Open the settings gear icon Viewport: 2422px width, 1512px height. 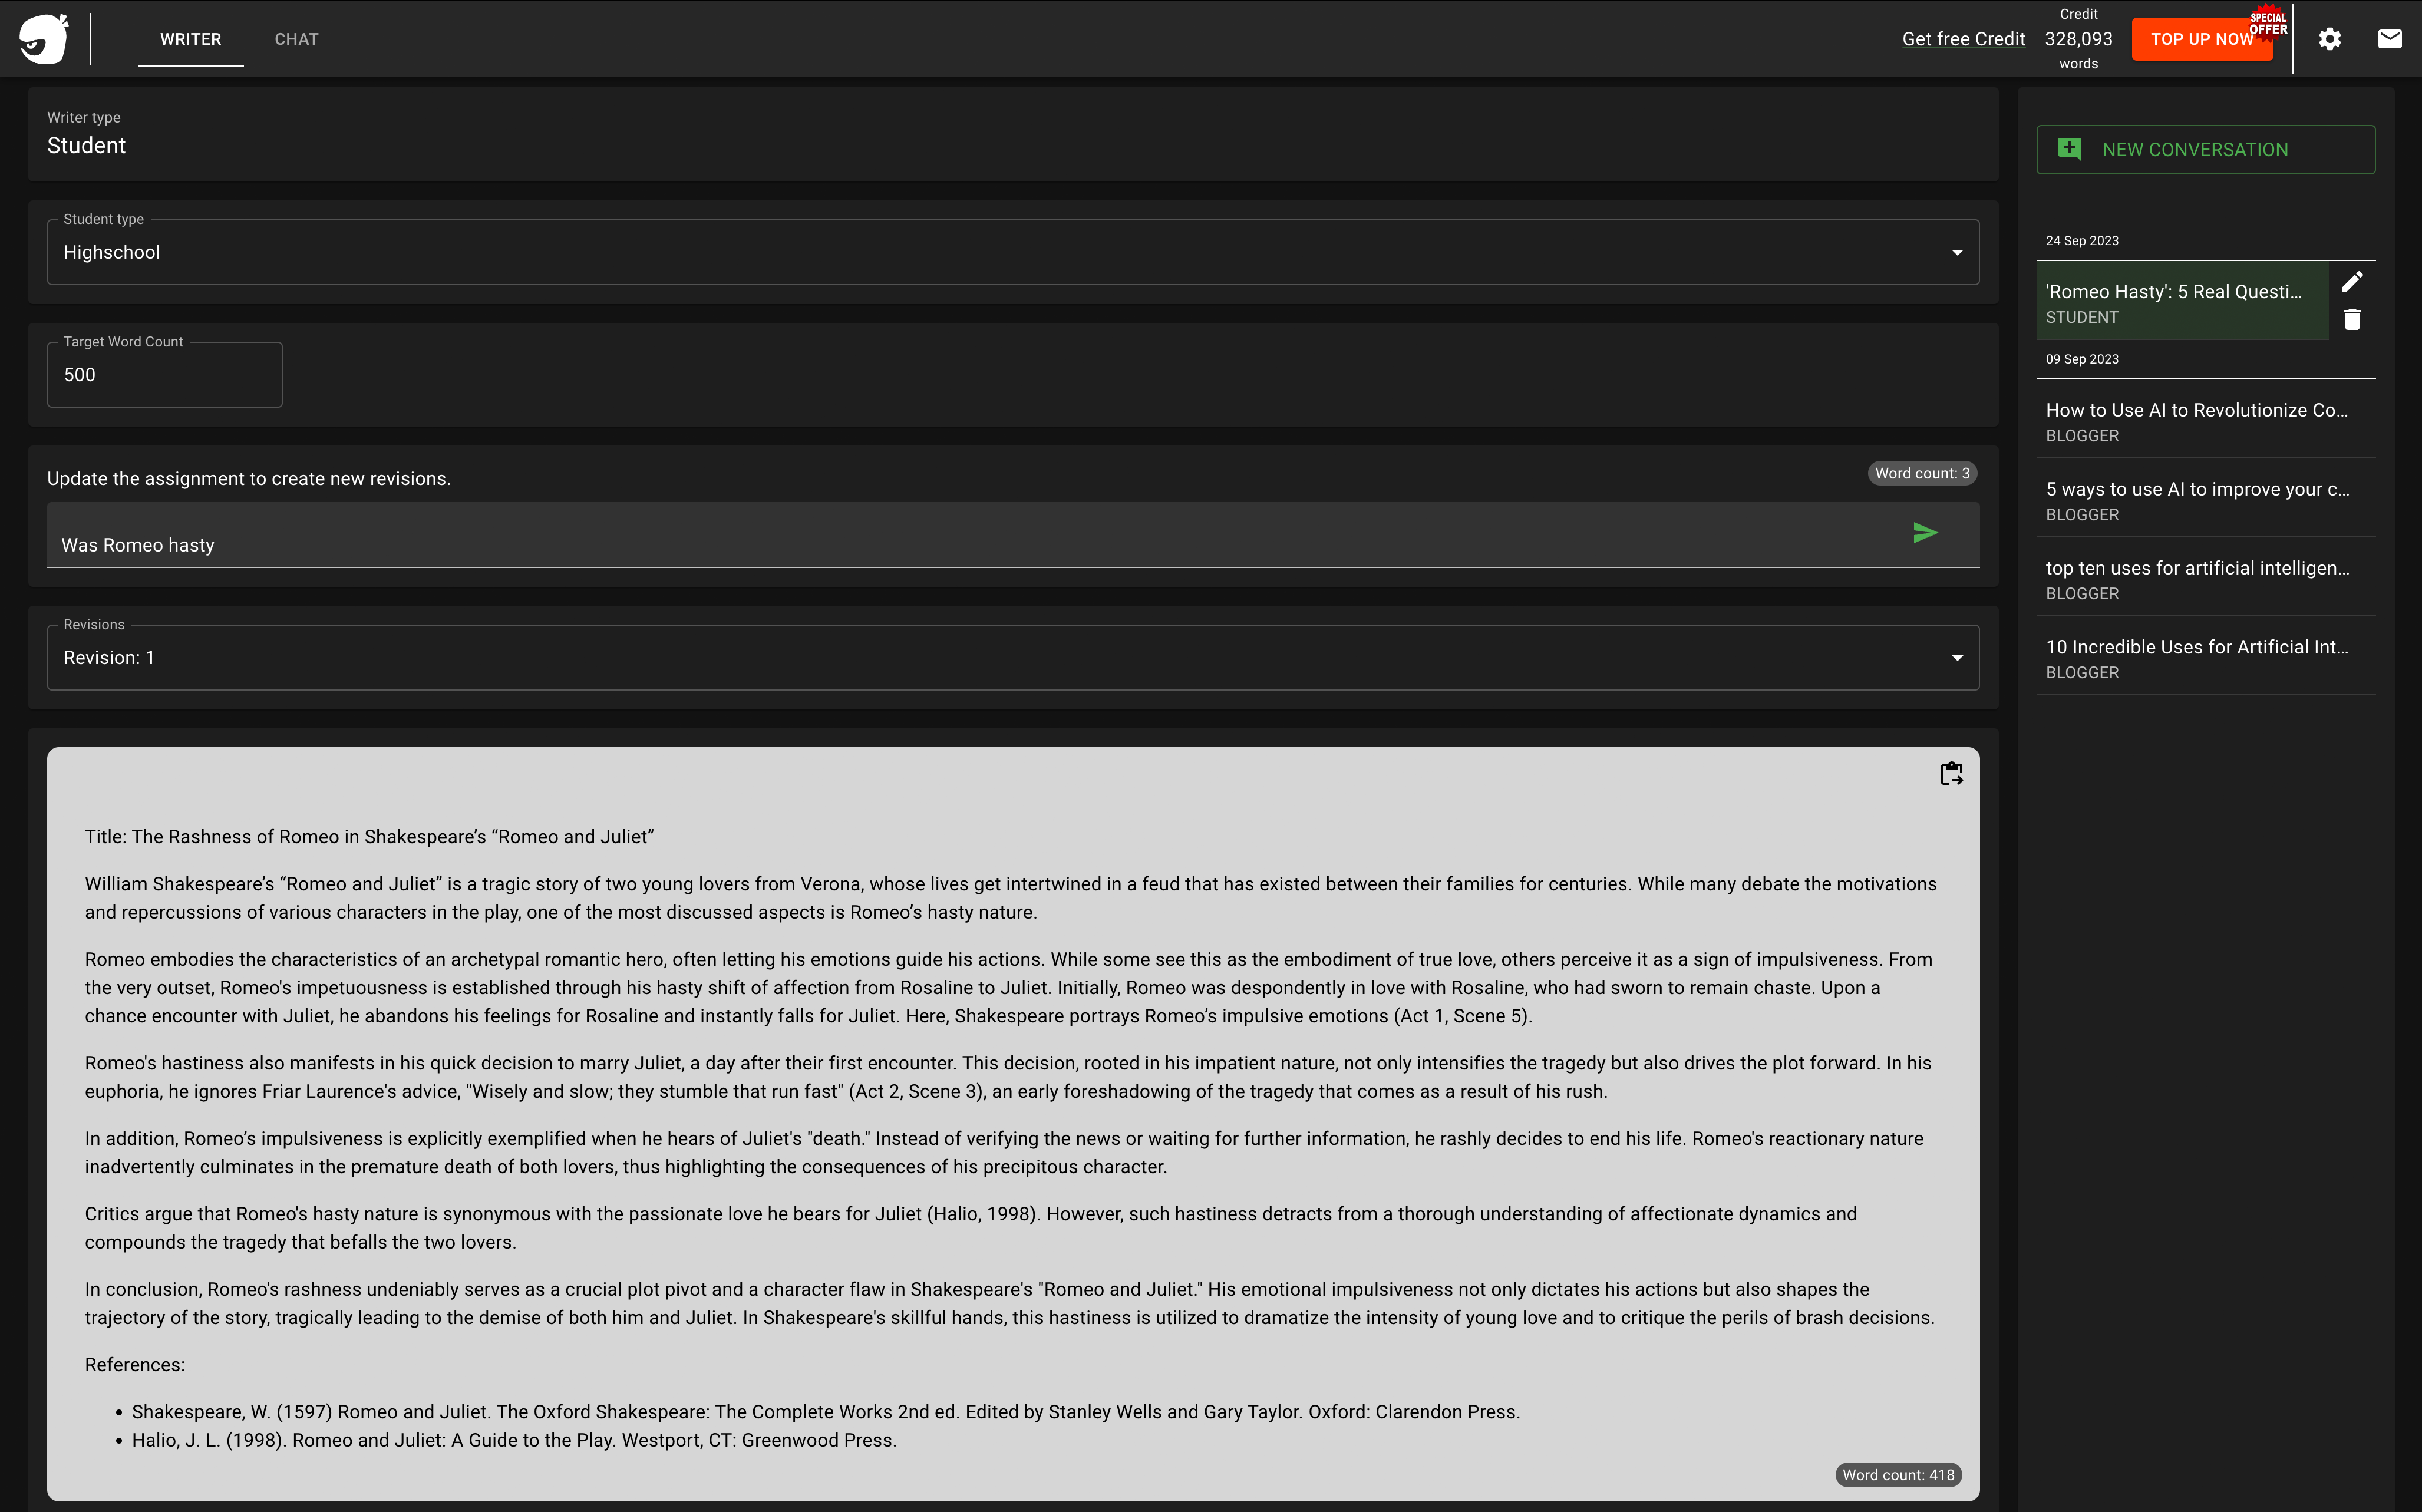(2330, 39)
